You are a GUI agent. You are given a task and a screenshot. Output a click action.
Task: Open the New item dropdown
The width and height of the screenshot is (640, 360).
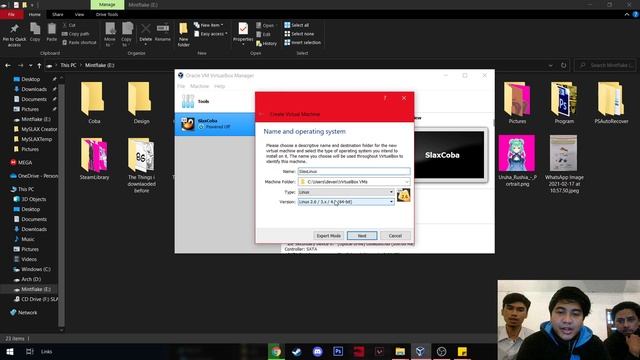pos(209,25)
